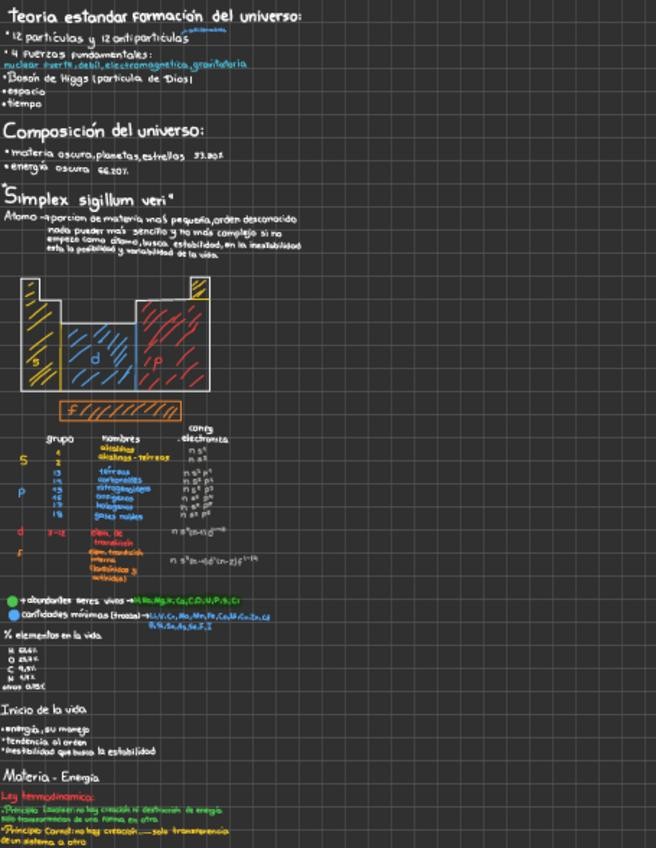Click the bullet "inestabilidad que busca la estabilidad"
The height and width of the screenshot is (848, 656).
[78, 752]
